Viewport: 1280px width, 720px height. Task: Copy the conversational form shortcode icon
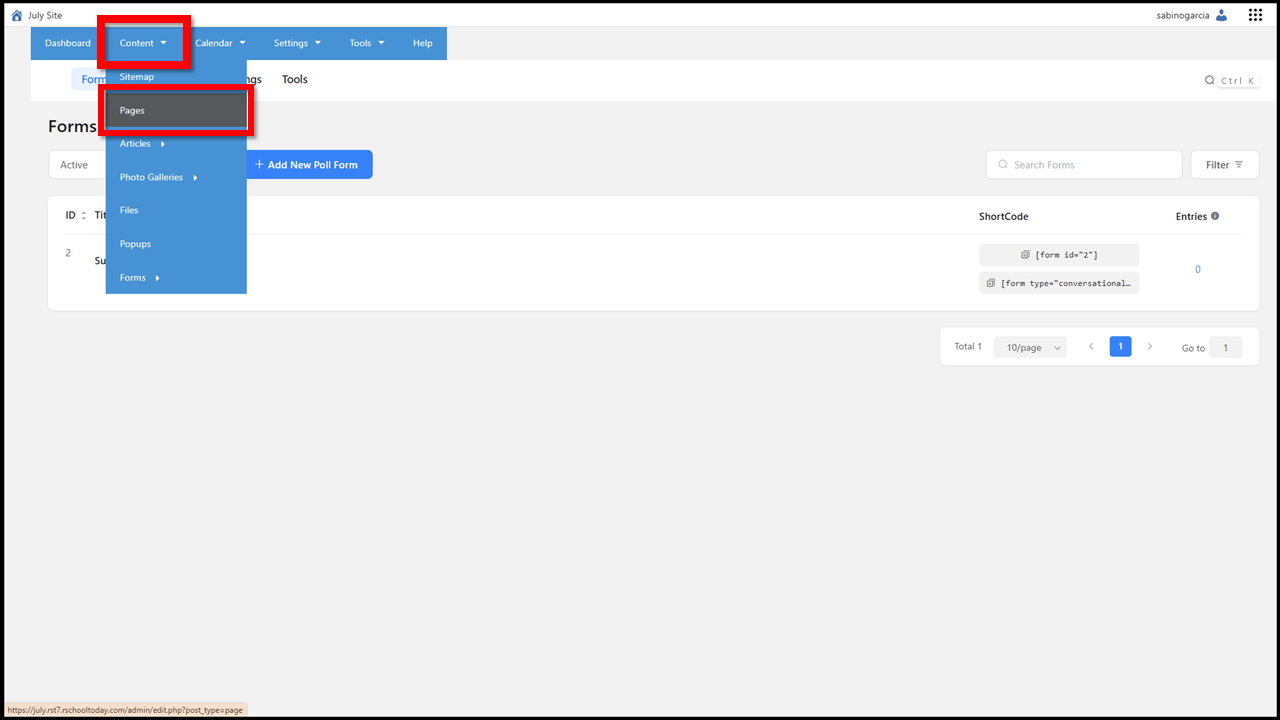[991, 283]
